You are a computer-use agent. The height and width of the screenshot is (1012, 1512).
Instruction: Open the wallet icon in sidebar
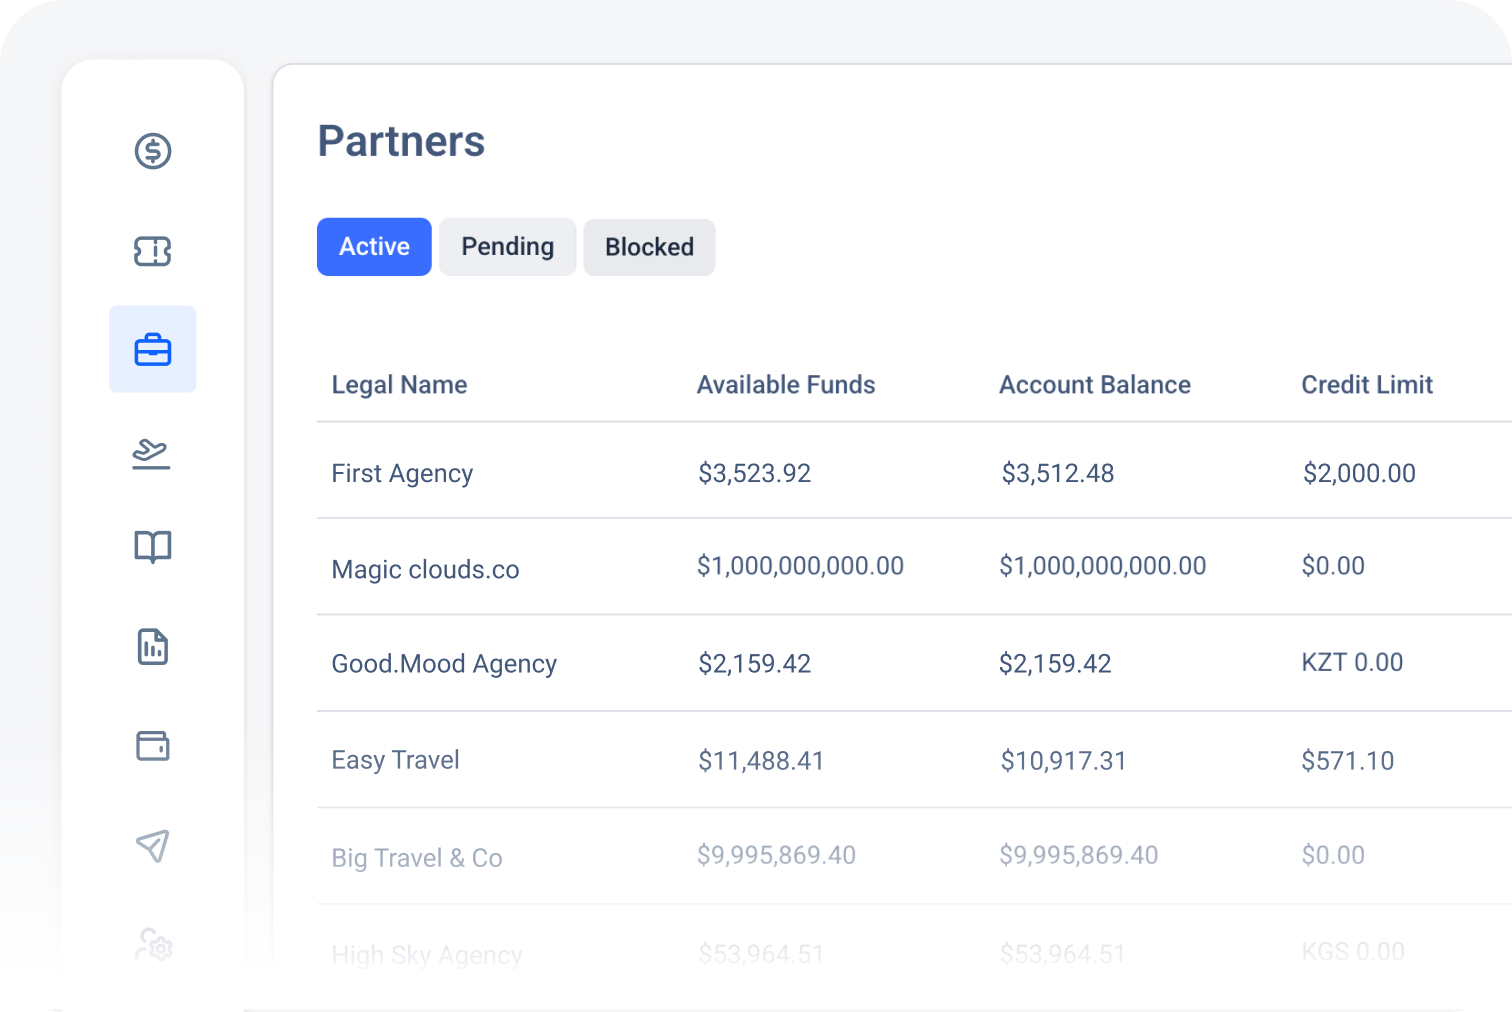coord(153,746)
